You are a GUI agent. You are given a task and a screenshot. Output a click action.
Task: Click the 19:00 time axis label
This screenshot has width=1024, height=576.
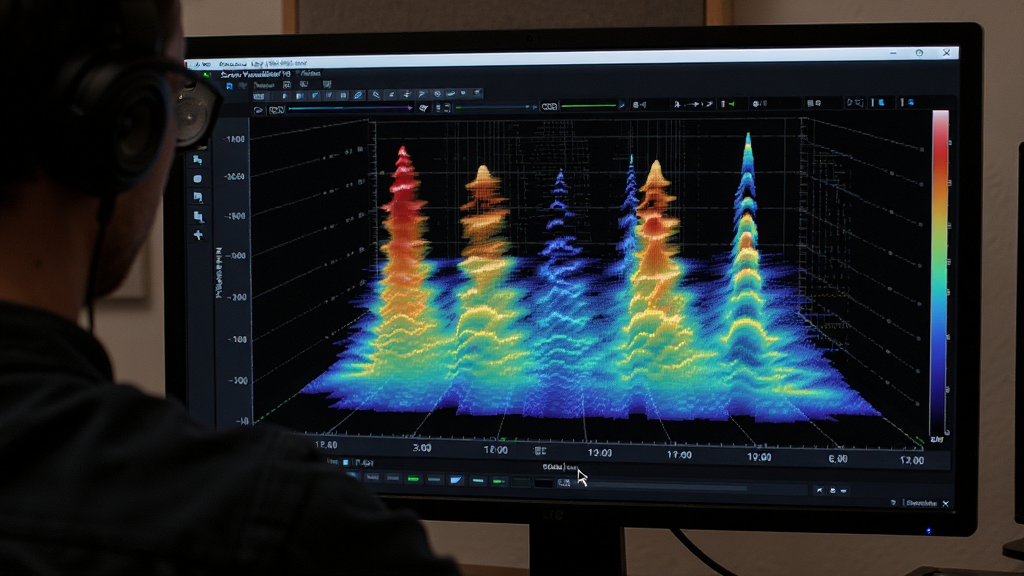click(x=759, y=457)
